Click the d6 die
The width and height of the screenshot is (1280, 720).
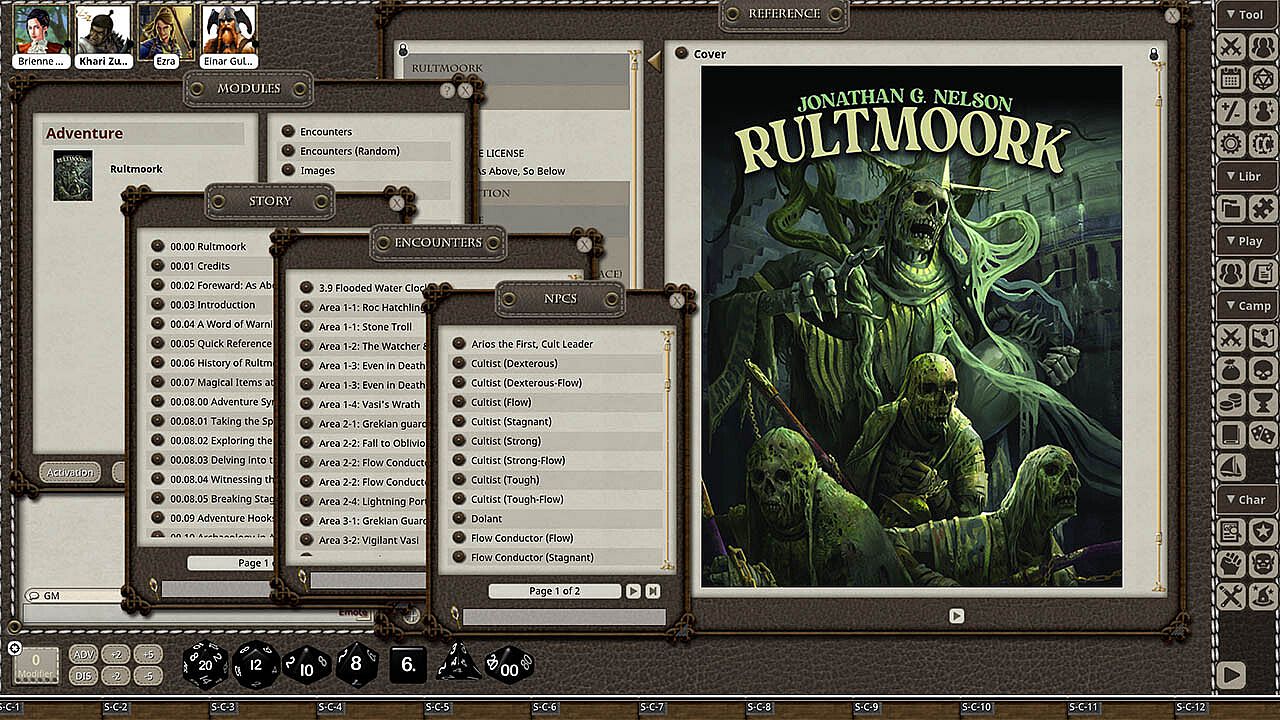(x=407, y=664)
